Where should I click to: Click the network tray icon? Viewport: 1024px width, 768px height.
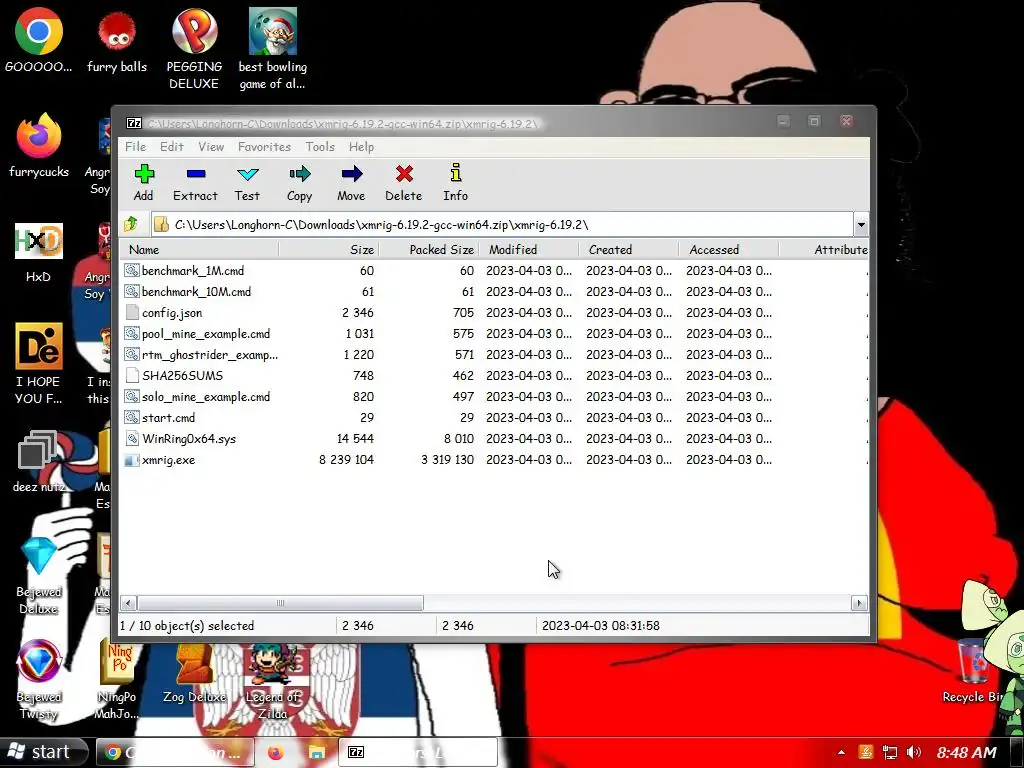(x=889, y=752)
